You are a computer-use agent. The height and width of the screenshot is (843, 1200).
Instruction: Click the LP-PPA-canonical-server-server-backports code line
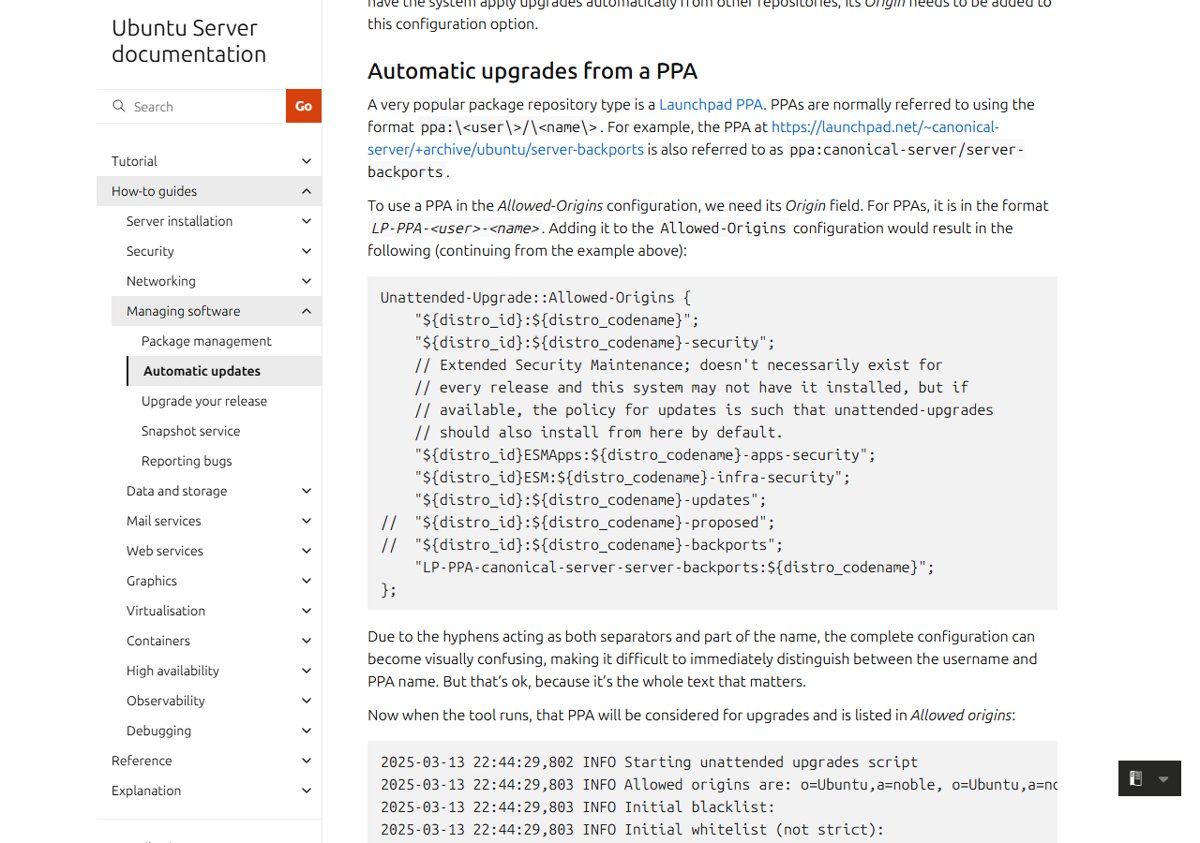click(x=674, y=567)
